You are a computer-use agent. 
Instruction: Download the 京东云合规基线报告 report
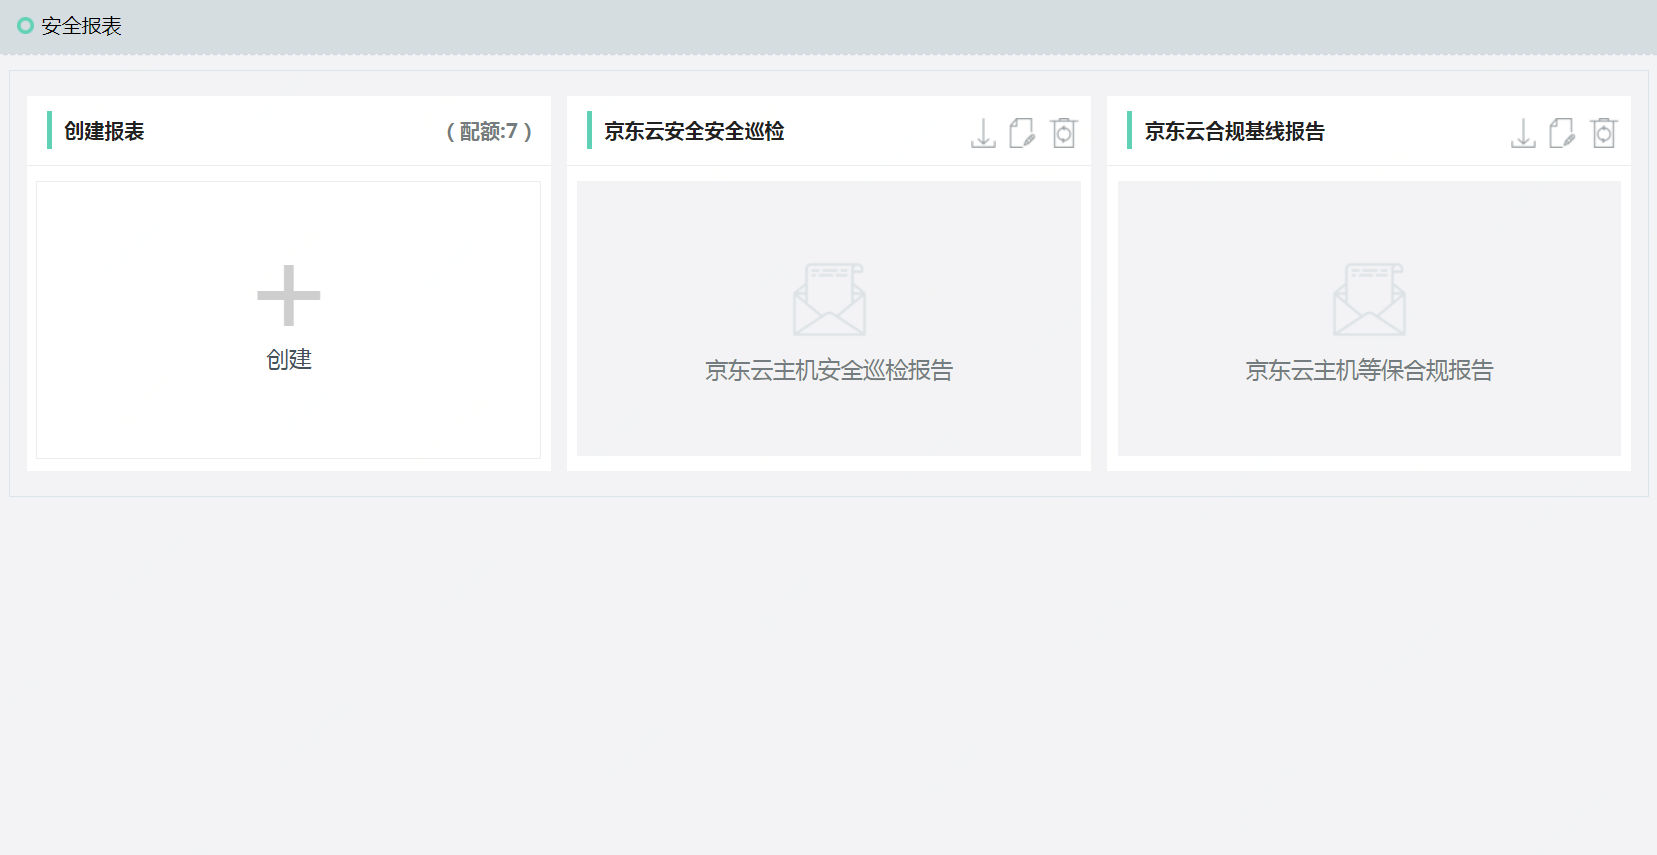tap(1523, 133)
